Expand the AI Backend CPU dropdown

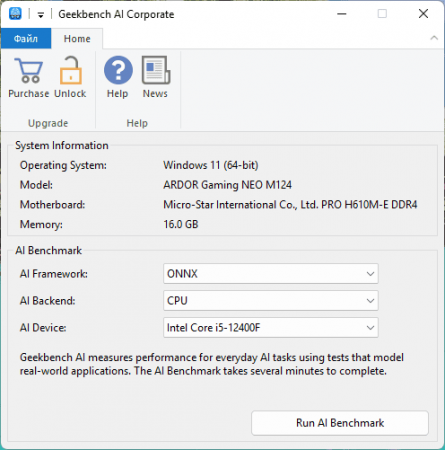(x=271, y=301)
